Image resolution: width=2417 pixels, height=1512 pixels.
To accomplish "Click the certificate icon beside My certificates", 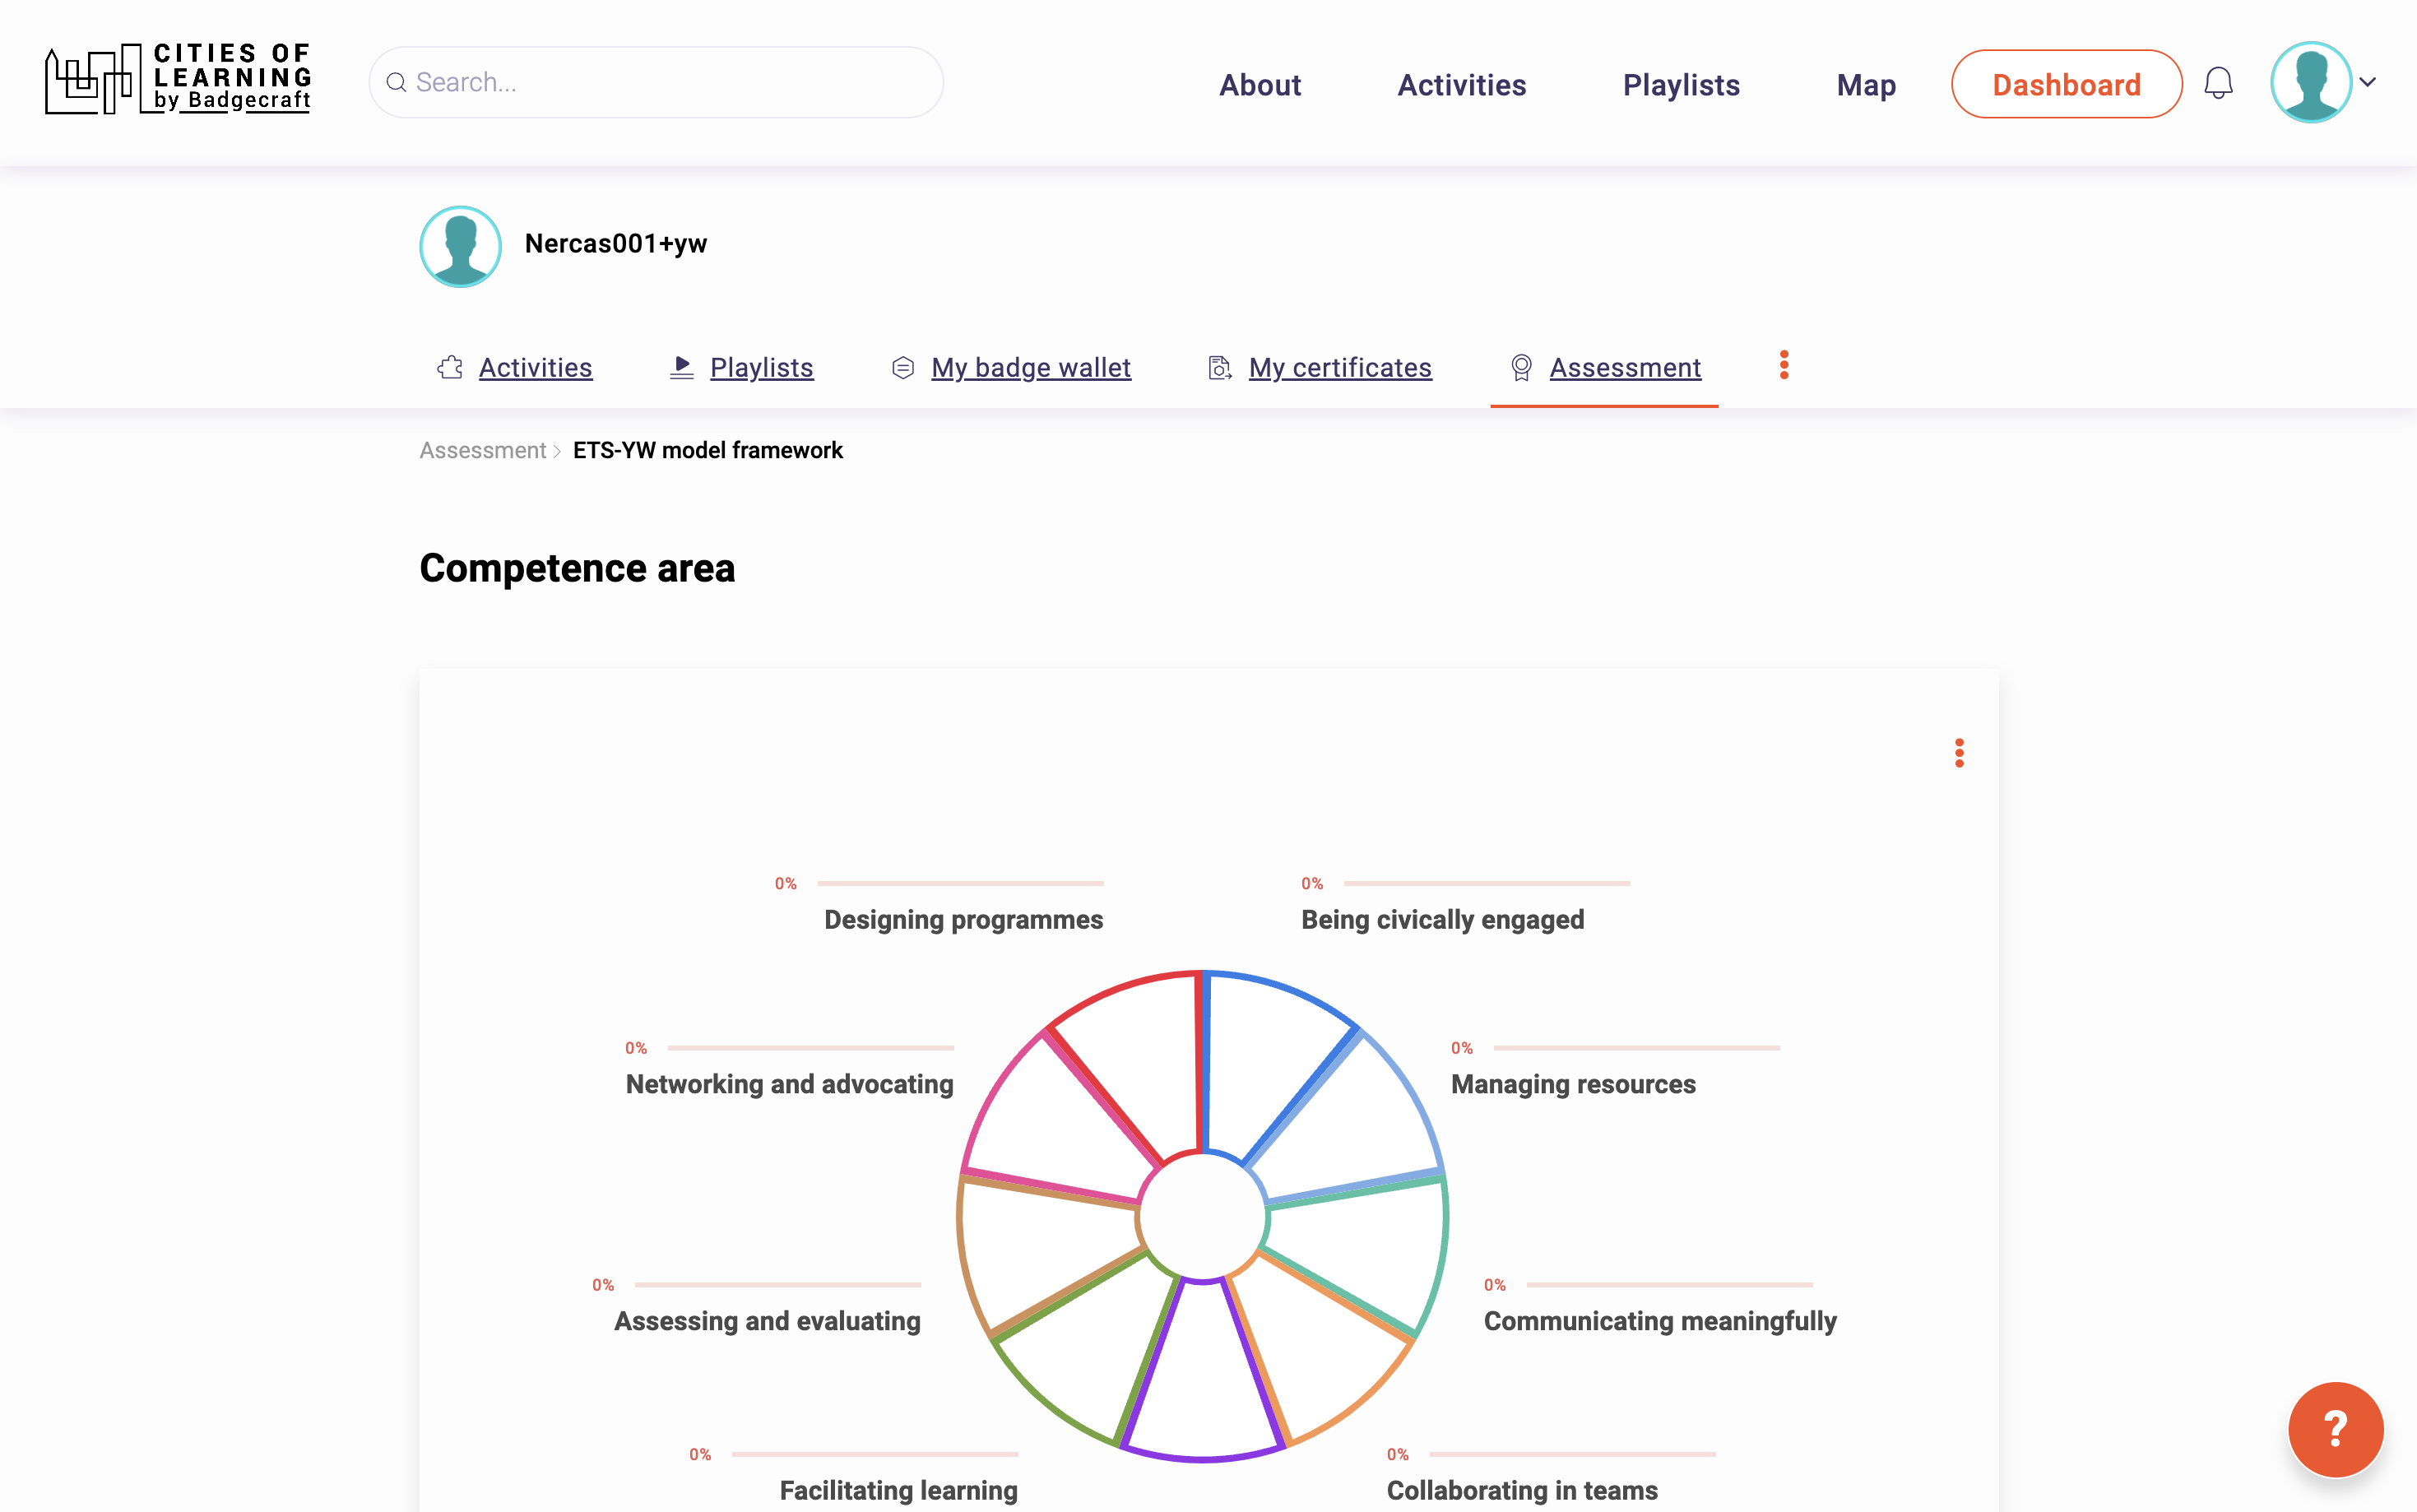I will (1219, 368).
